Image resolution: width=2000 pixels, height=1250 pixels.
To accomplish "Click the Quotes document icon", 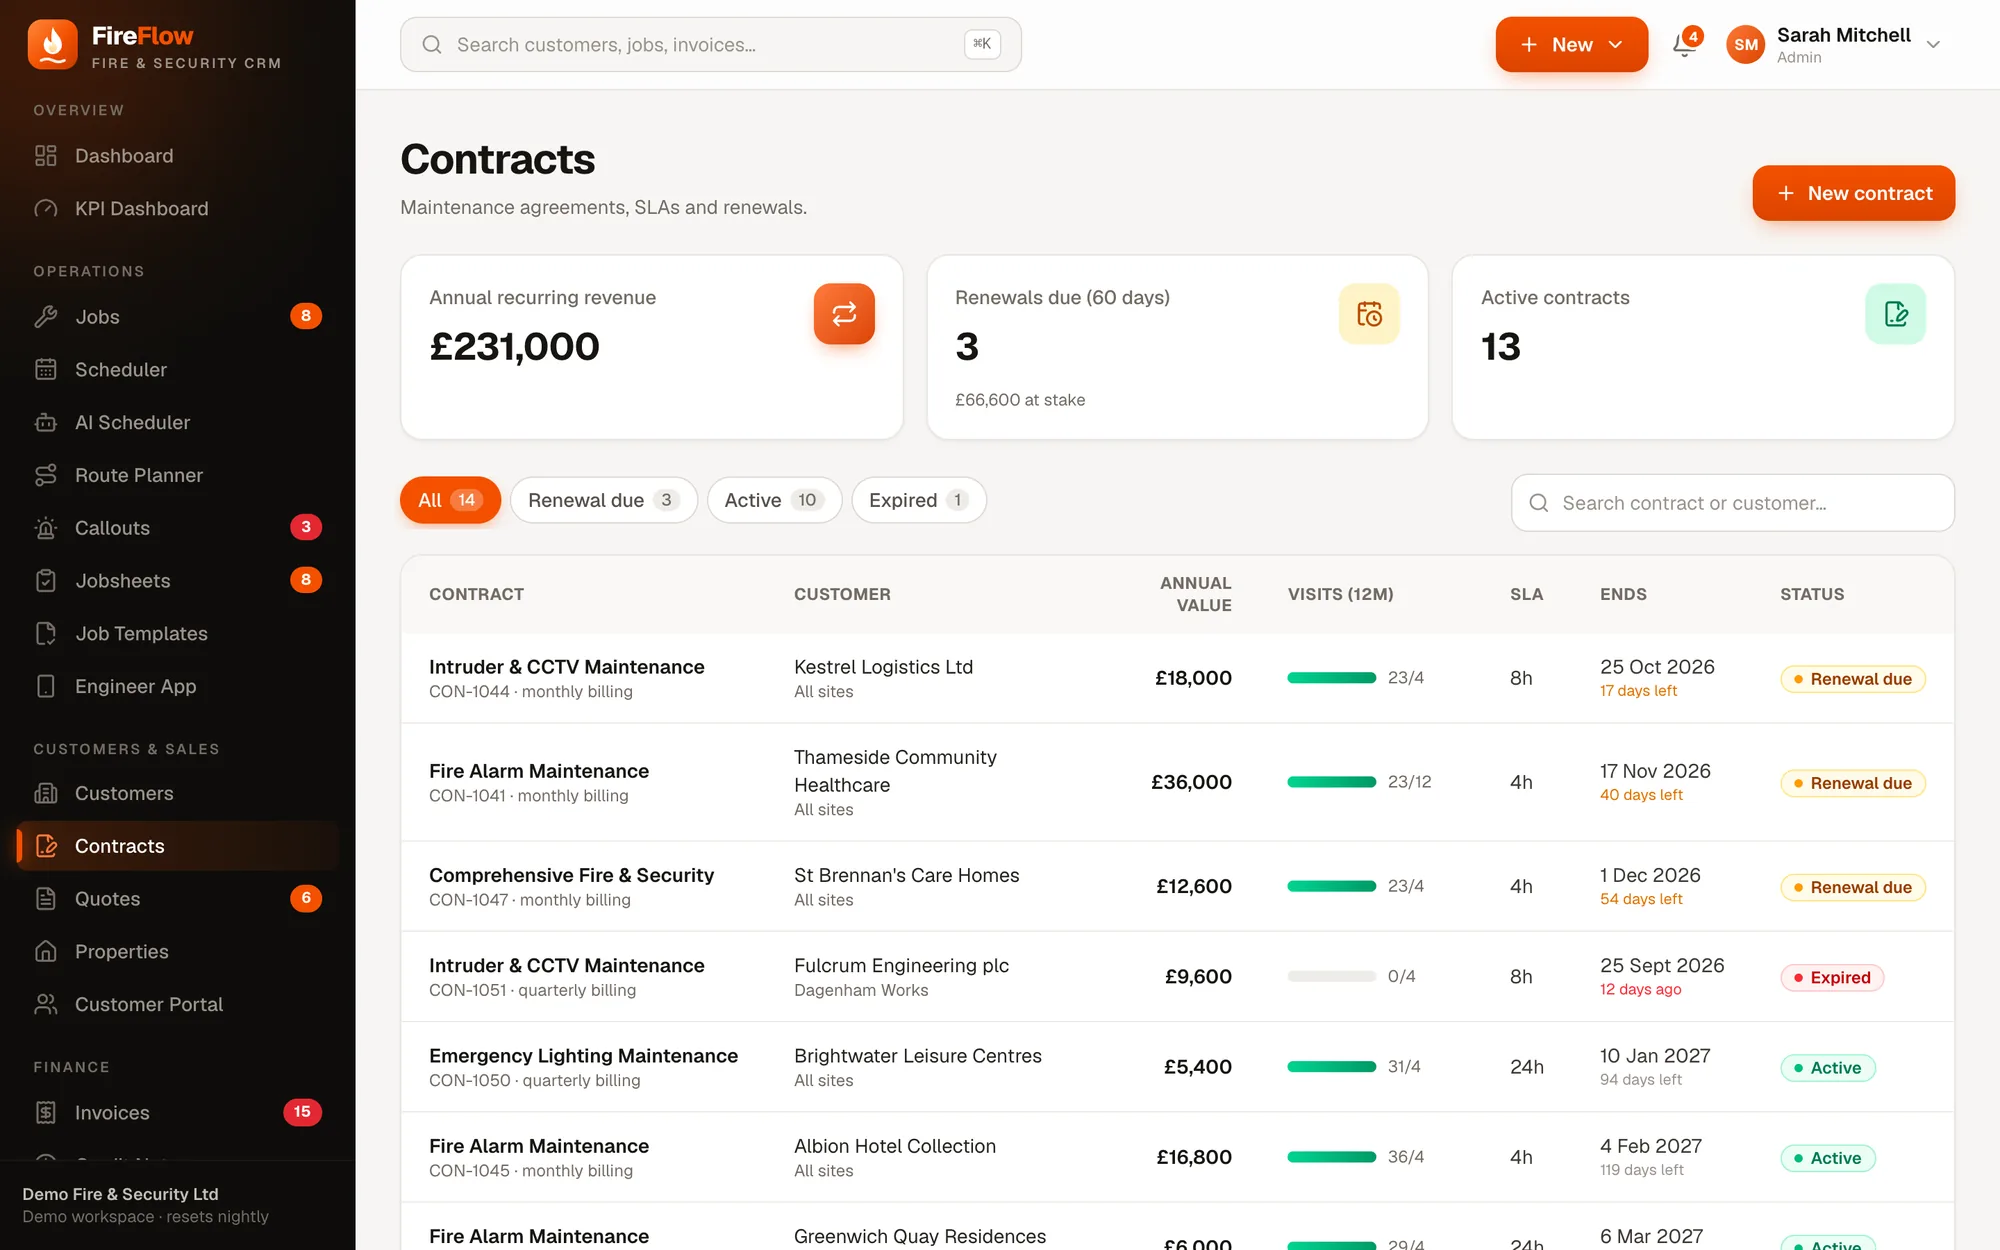I will 46,899.
